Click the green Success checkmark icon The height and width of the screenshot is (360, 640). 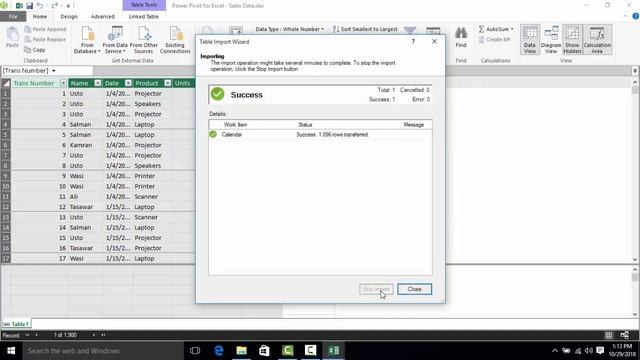pyautogui.click(x=218, y=94)
